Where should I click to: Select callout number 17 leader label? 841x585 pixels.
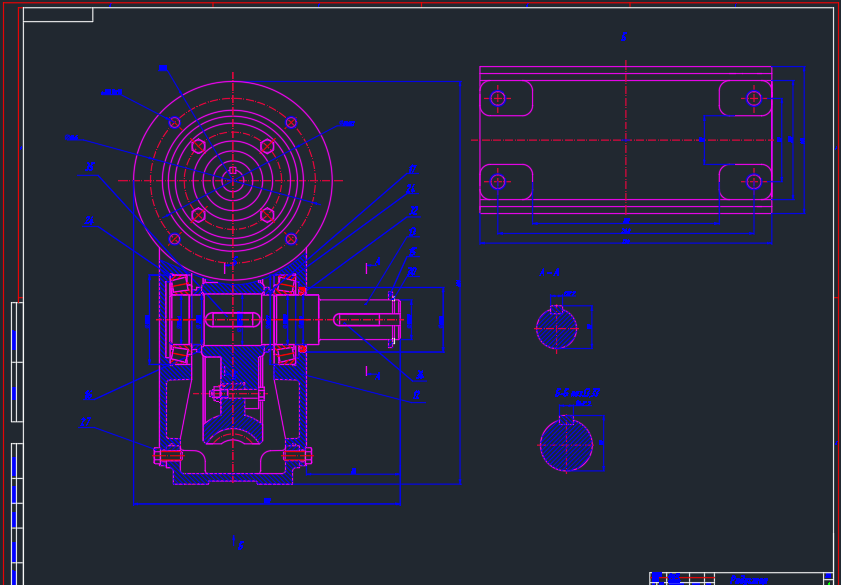click(412, 169)
